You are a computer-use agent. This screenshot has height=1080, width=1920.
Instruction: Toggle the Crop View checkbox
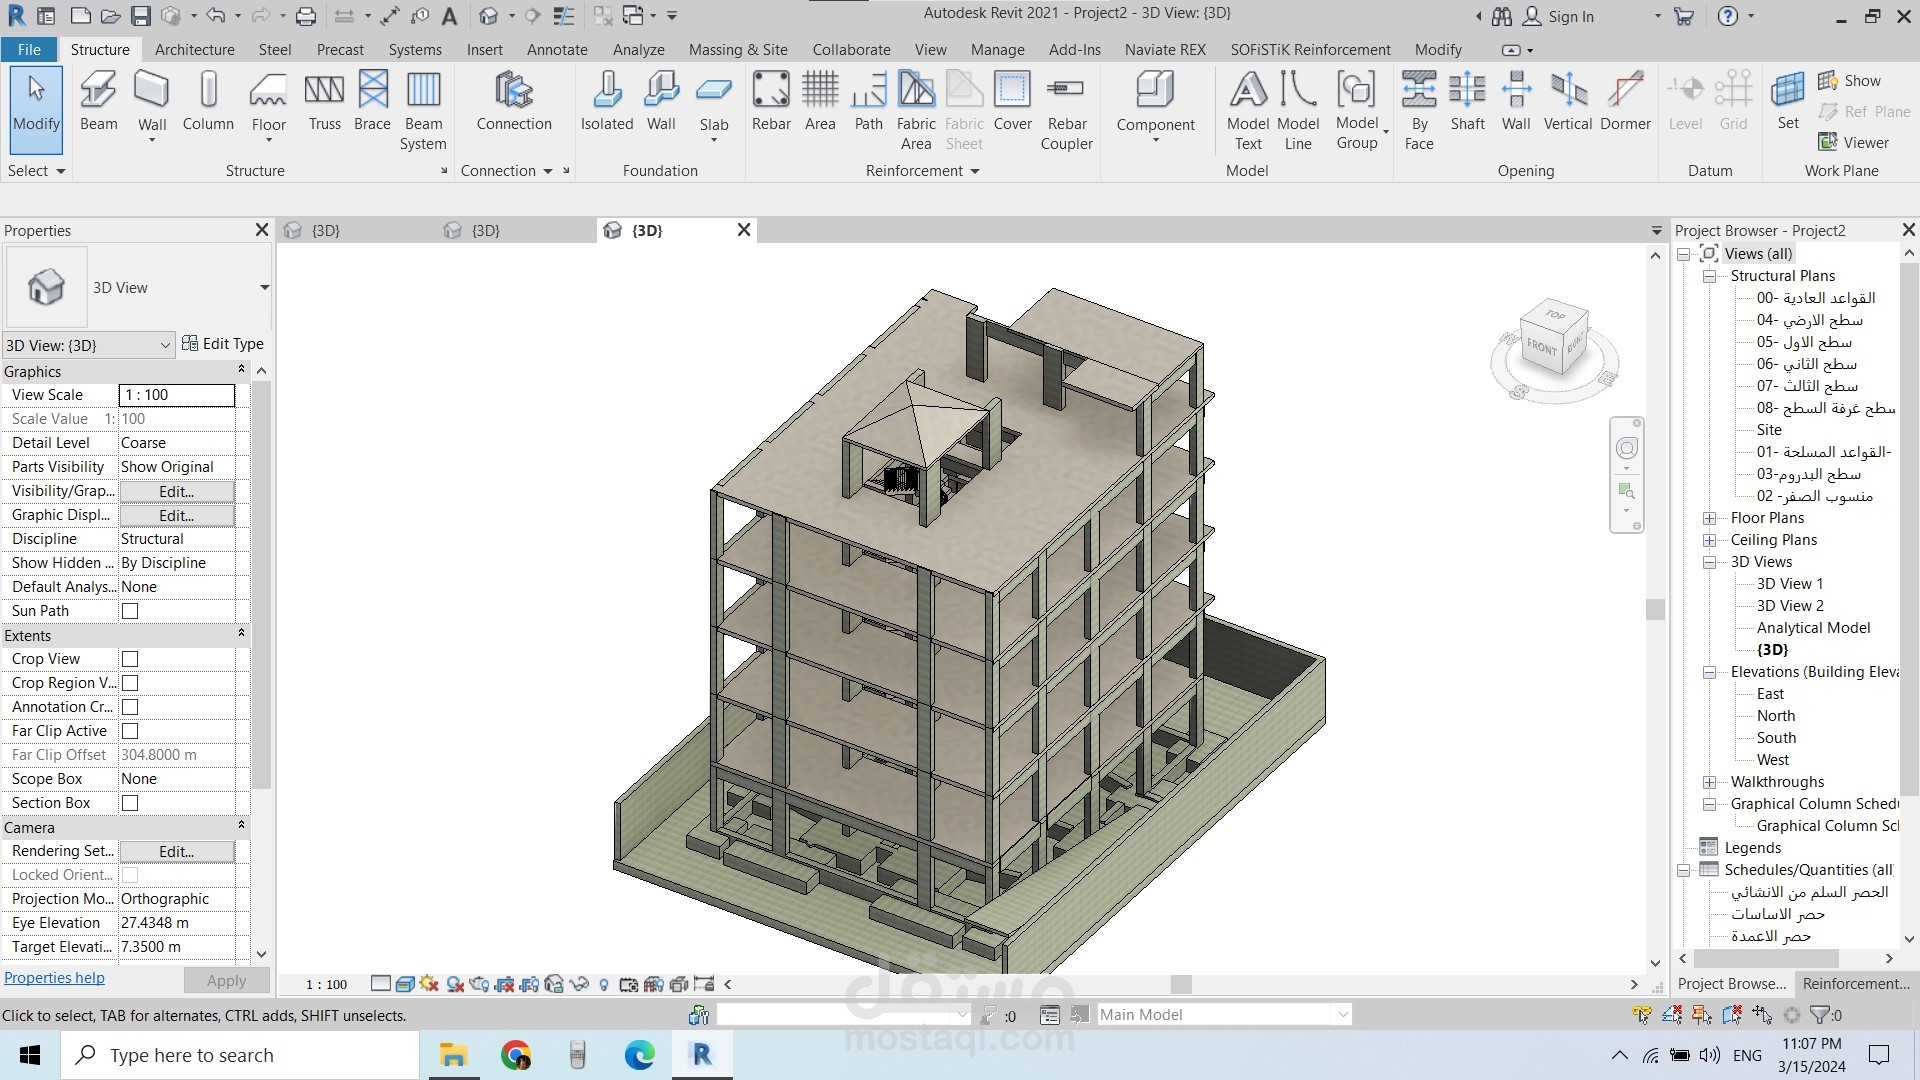click(x=130, y=659)
